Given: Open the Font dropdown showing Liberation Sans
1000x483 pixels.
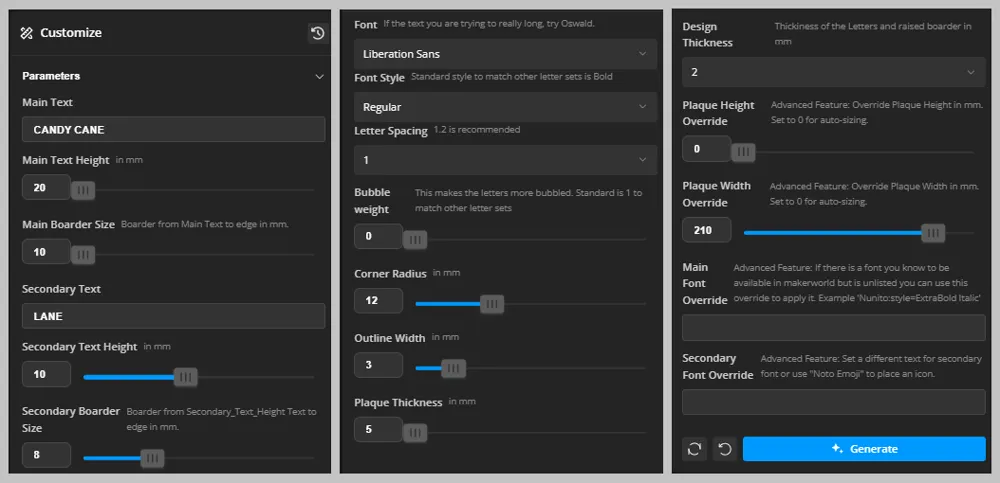Looking at the screenshot, I should pos(505,54).
